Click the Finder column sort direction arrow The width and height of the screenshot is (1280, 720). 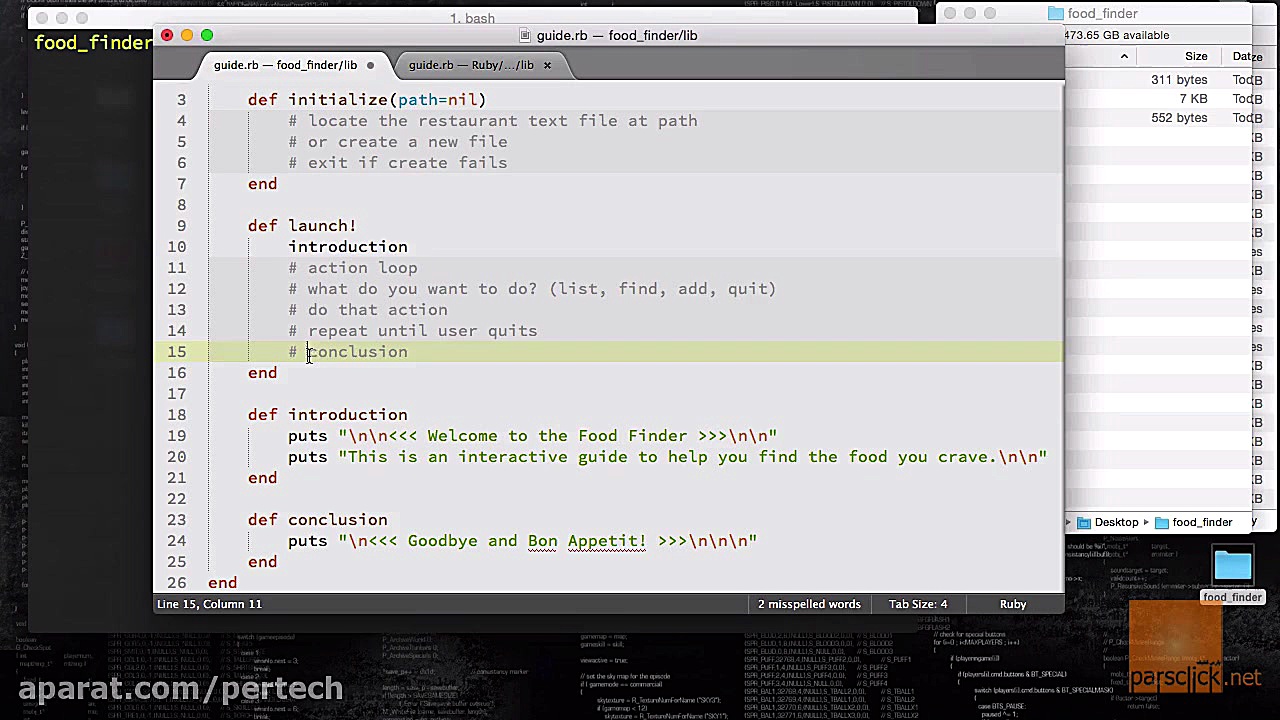[1124, 56]
